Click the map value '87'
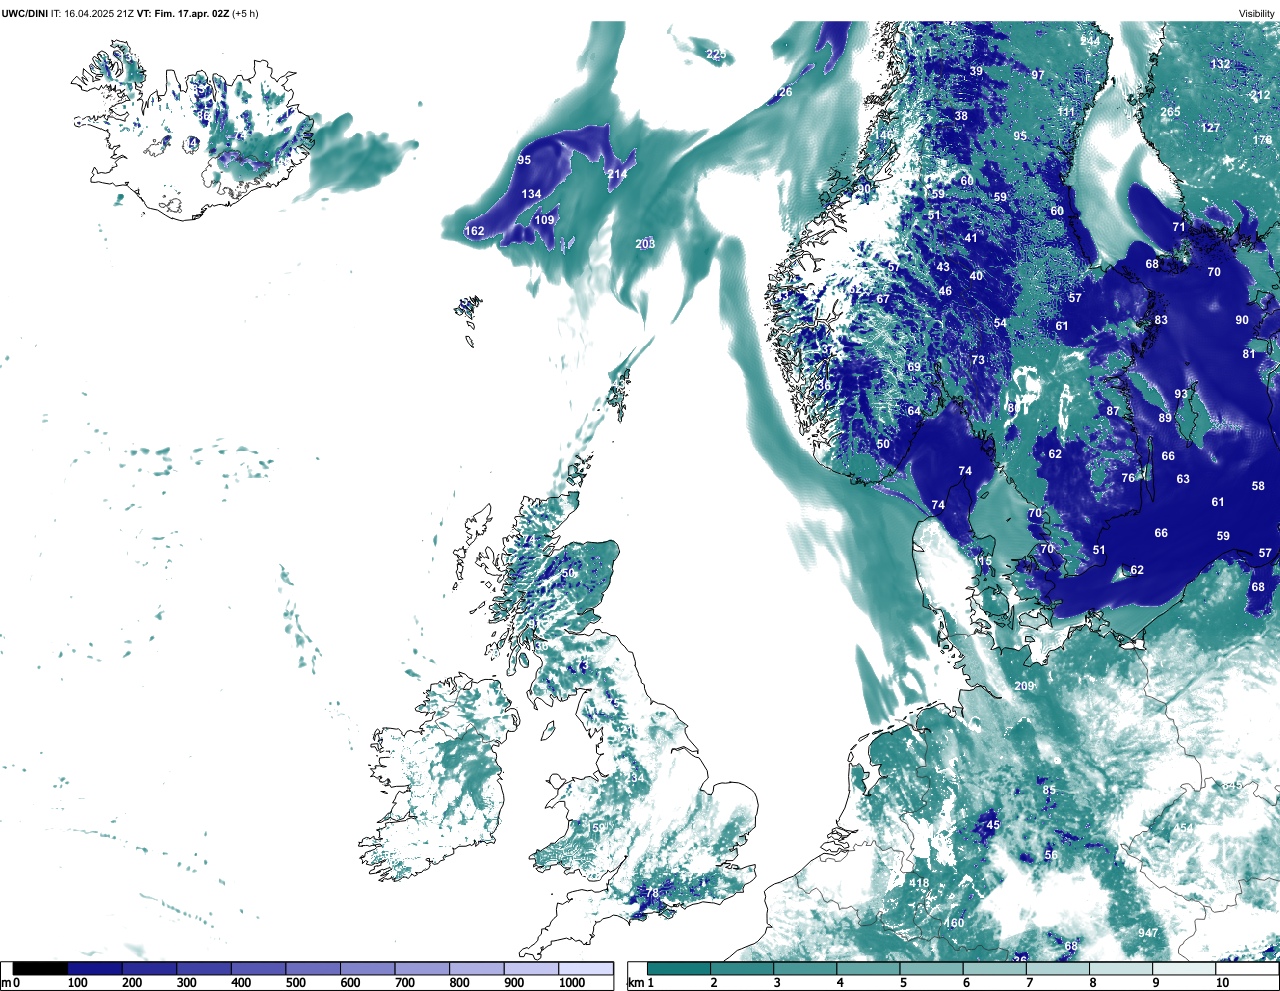The height and width of the screenshot is (991, 1280). pos(1113,411)
